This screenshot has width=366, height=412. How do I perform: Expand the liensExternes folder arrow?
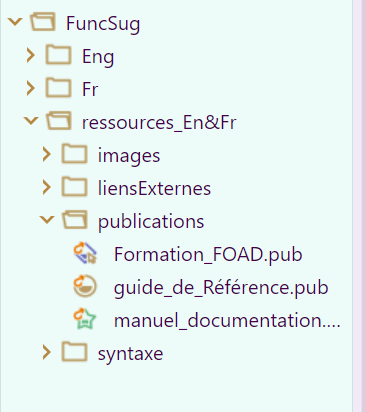pos(47,187)
